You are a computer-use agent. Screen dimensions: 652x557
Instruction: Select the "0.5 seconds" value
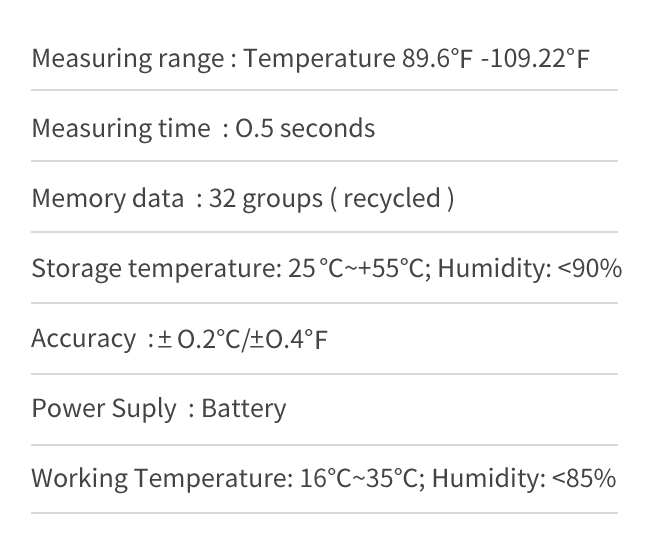click(305, 129)
